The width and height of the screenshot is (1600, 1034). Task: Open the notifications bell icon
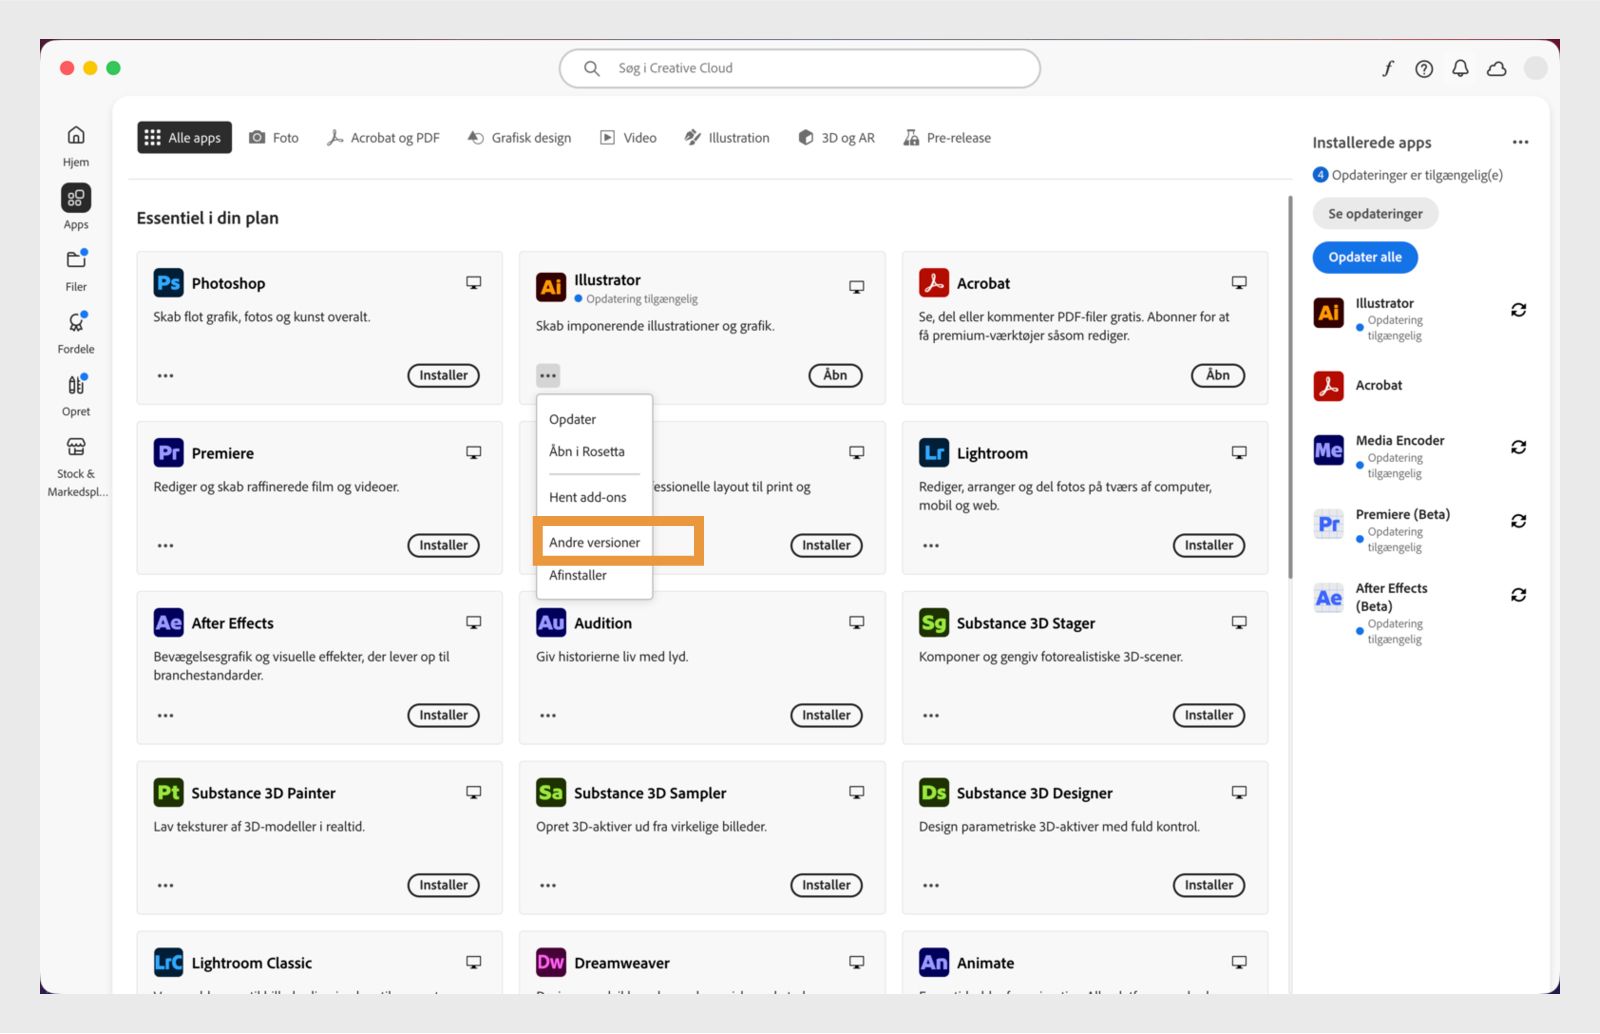(x=1460, y=68)
